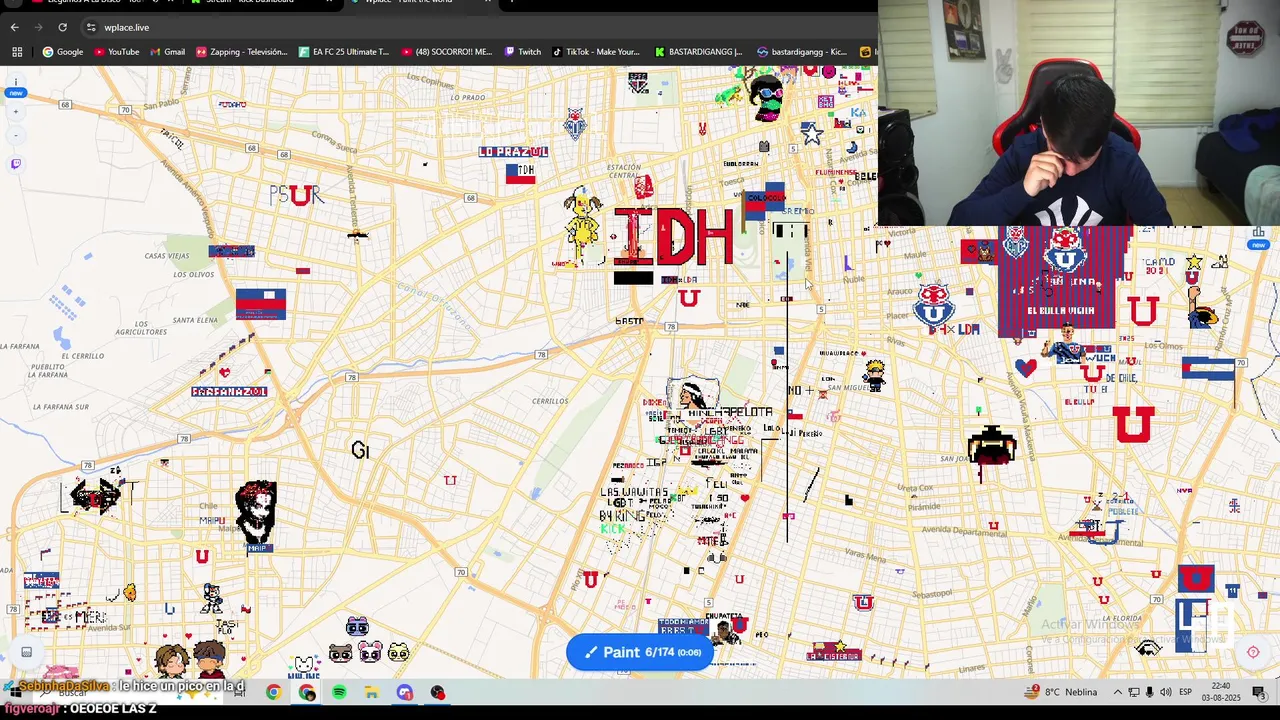Click the LA FARFANA SUR map label
This screenshot has width=1280, height=720.
click(x=61, y=407)
